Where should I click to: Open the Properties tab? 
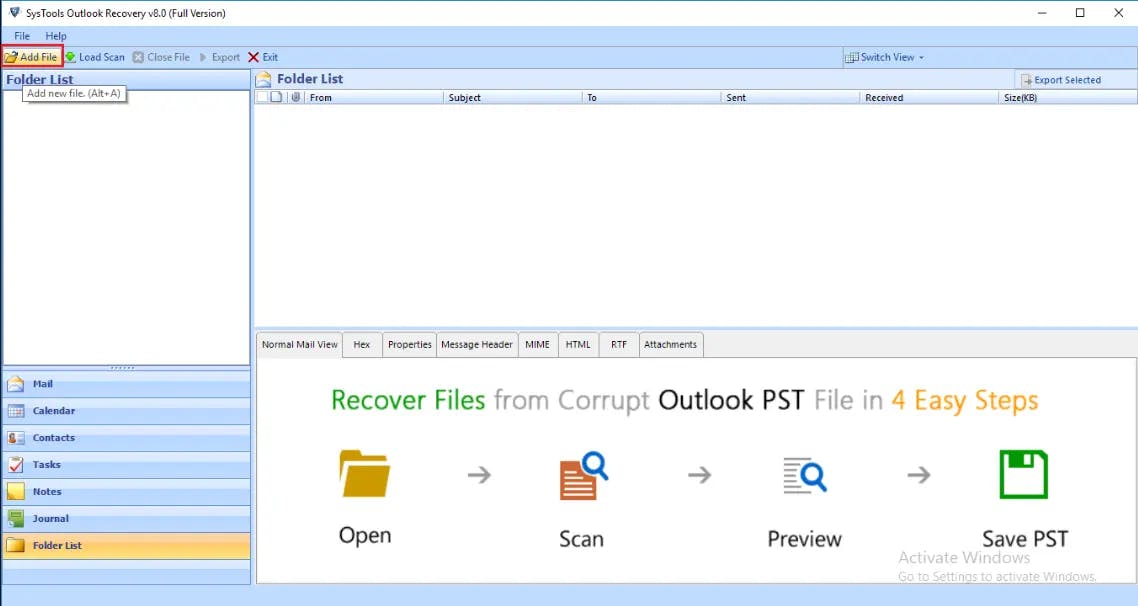pos(409,345)
